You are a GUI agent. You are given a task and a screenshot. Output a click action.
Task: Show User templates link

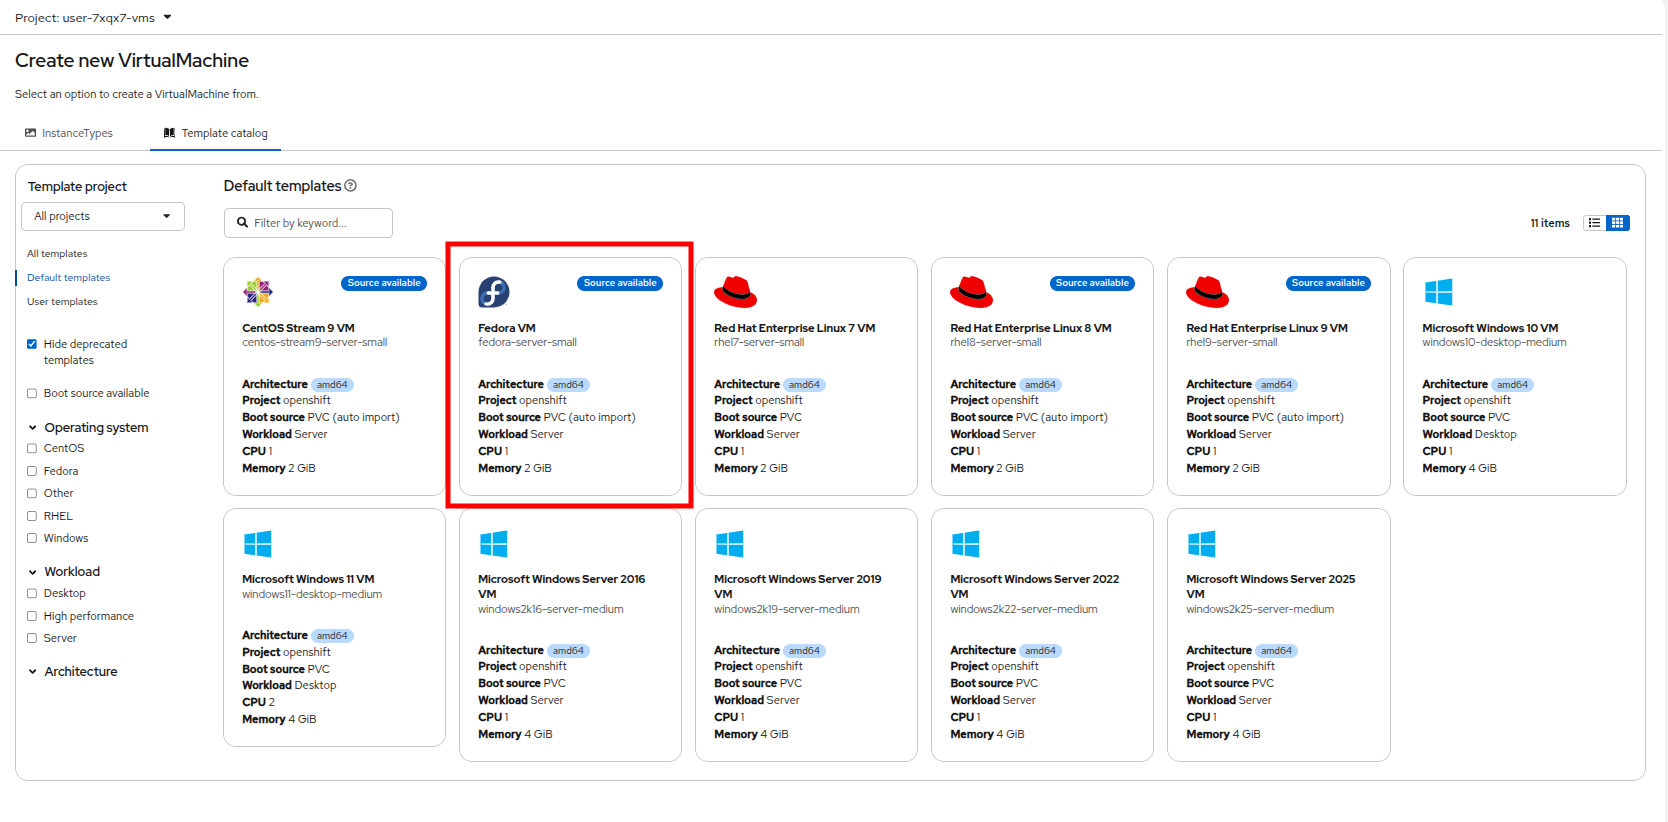[62, 302]
